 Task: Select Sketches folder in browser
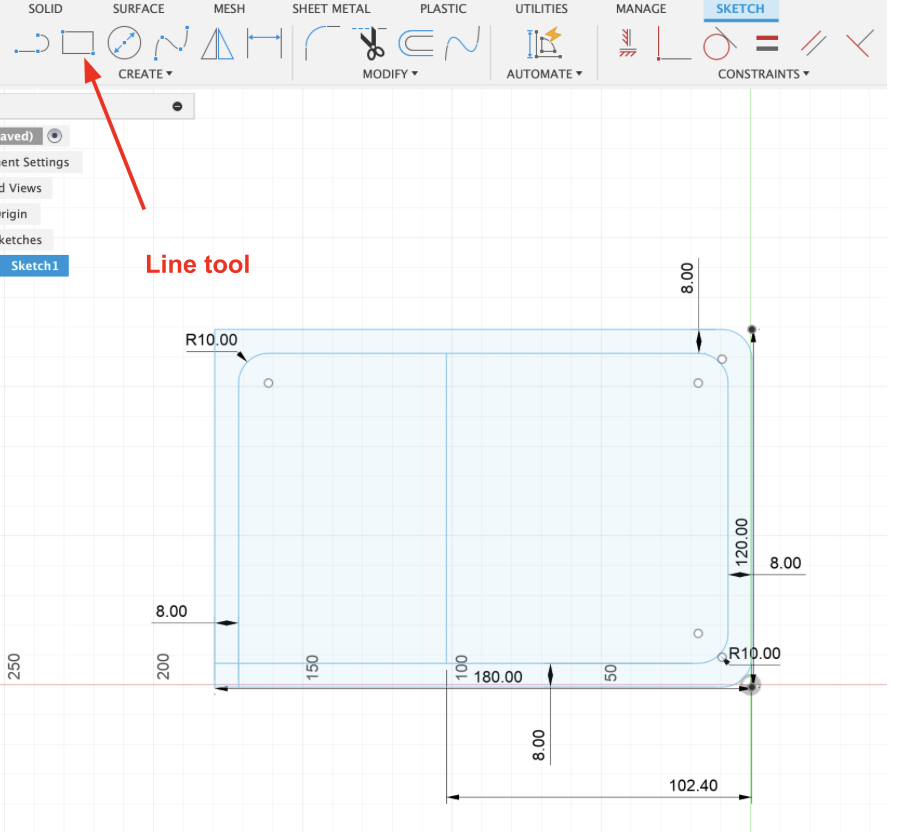21,240
